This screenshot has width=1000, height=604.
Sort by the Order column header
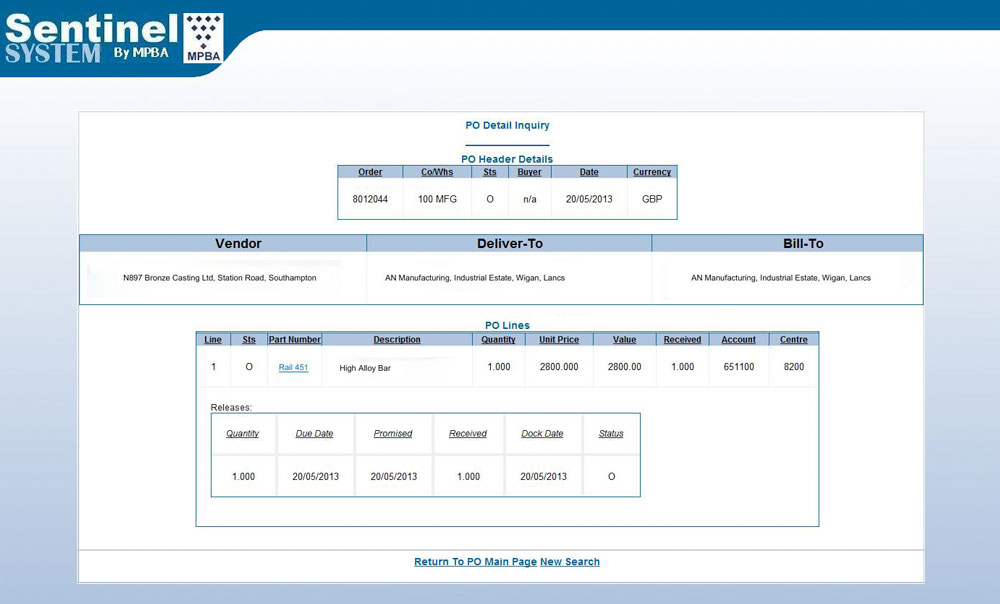coord(370,172)
